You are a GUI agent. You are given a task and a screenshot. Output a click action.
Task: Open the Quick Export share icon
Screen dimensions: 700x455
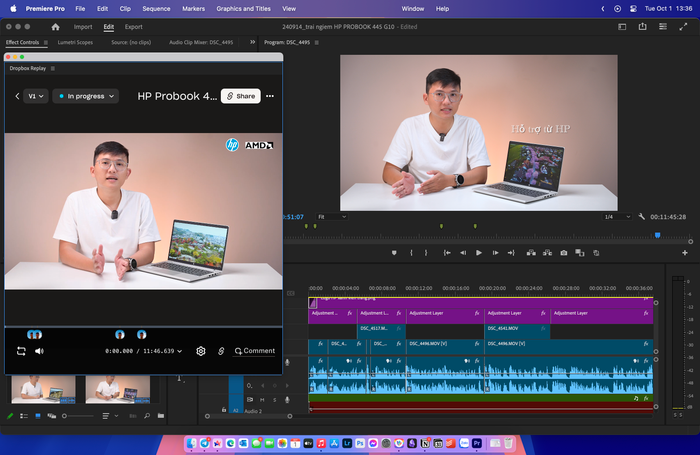pyautogui.click(x=642, y=27)
